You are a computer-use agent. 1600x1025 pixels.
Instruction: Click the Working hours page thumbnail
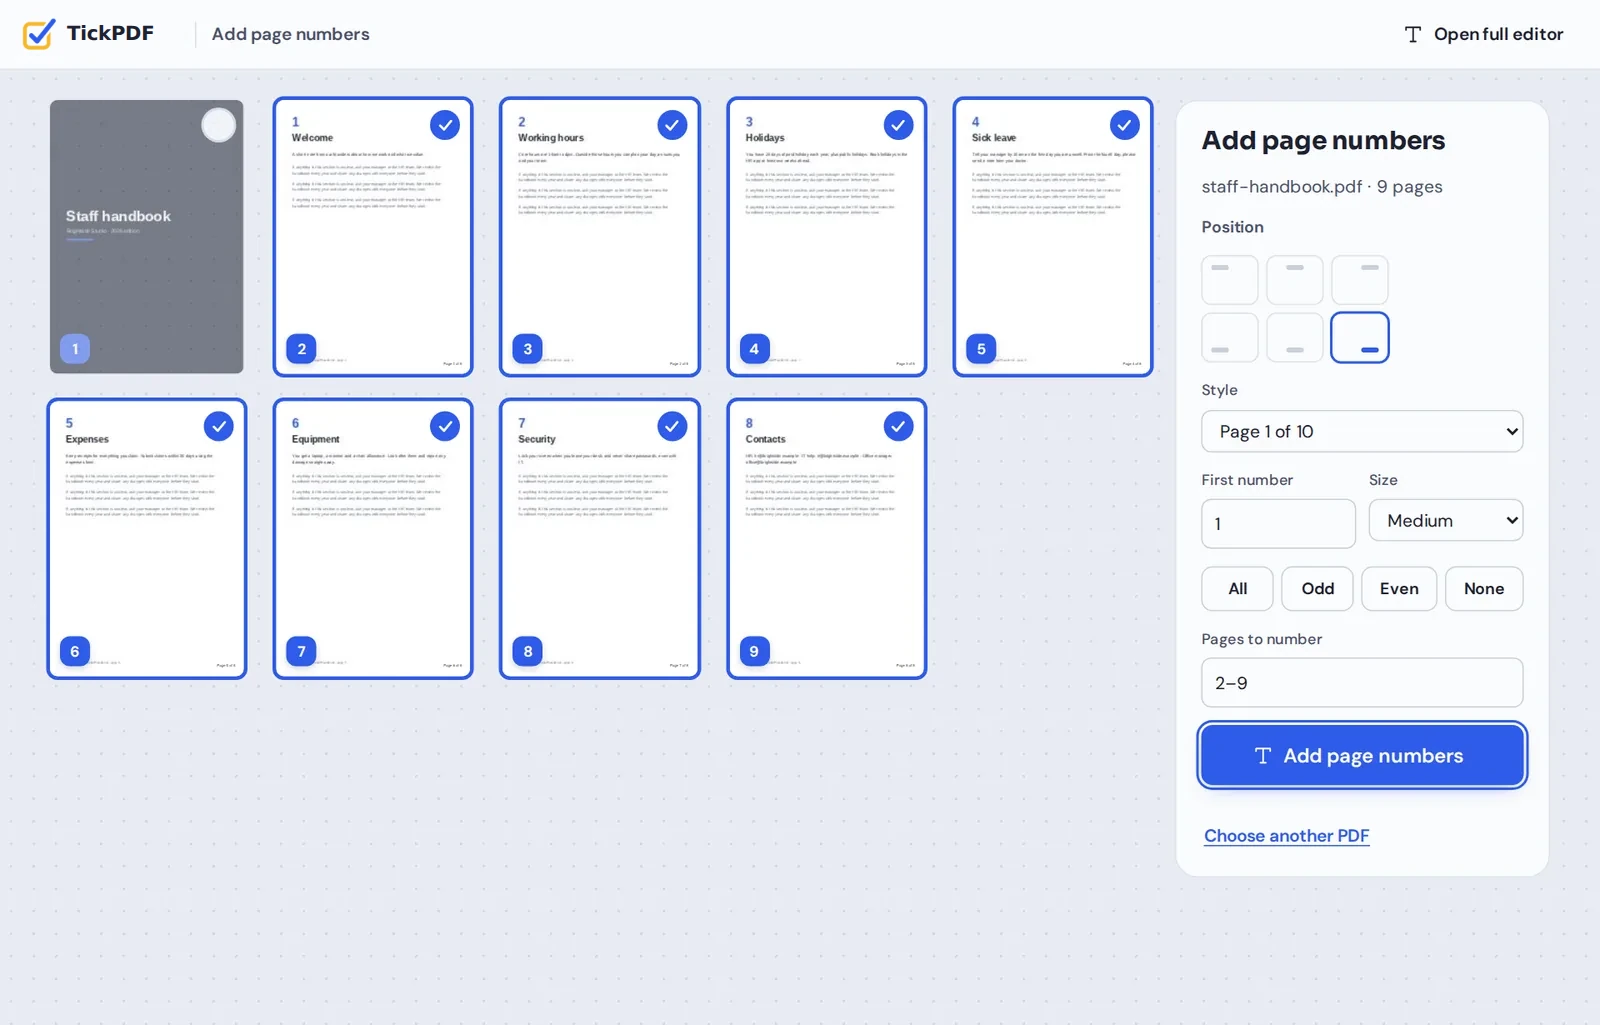coord(600,237)
